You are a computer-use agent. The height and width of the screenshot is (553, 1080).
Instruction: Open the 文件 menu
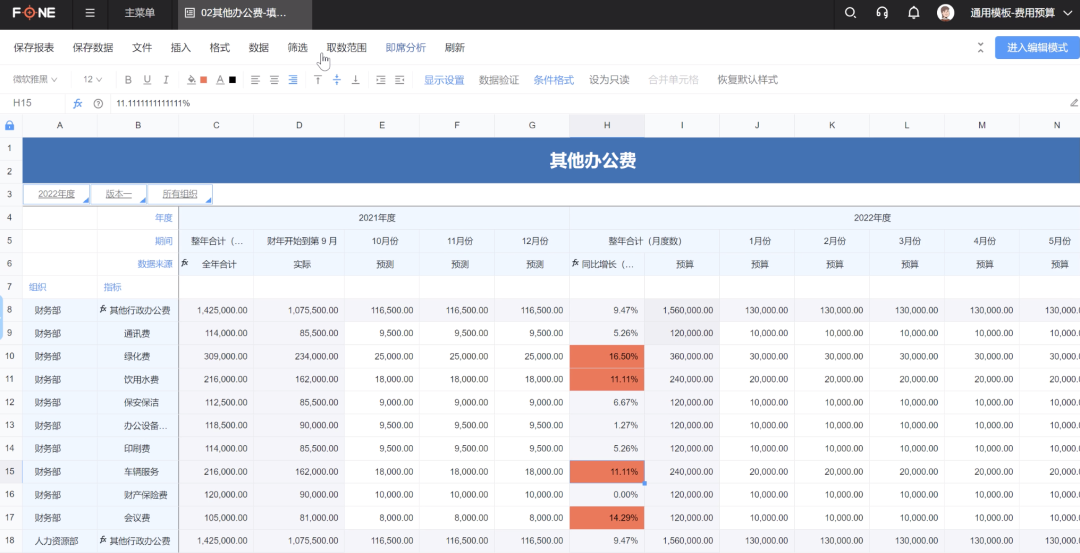(x=142, y=48)
